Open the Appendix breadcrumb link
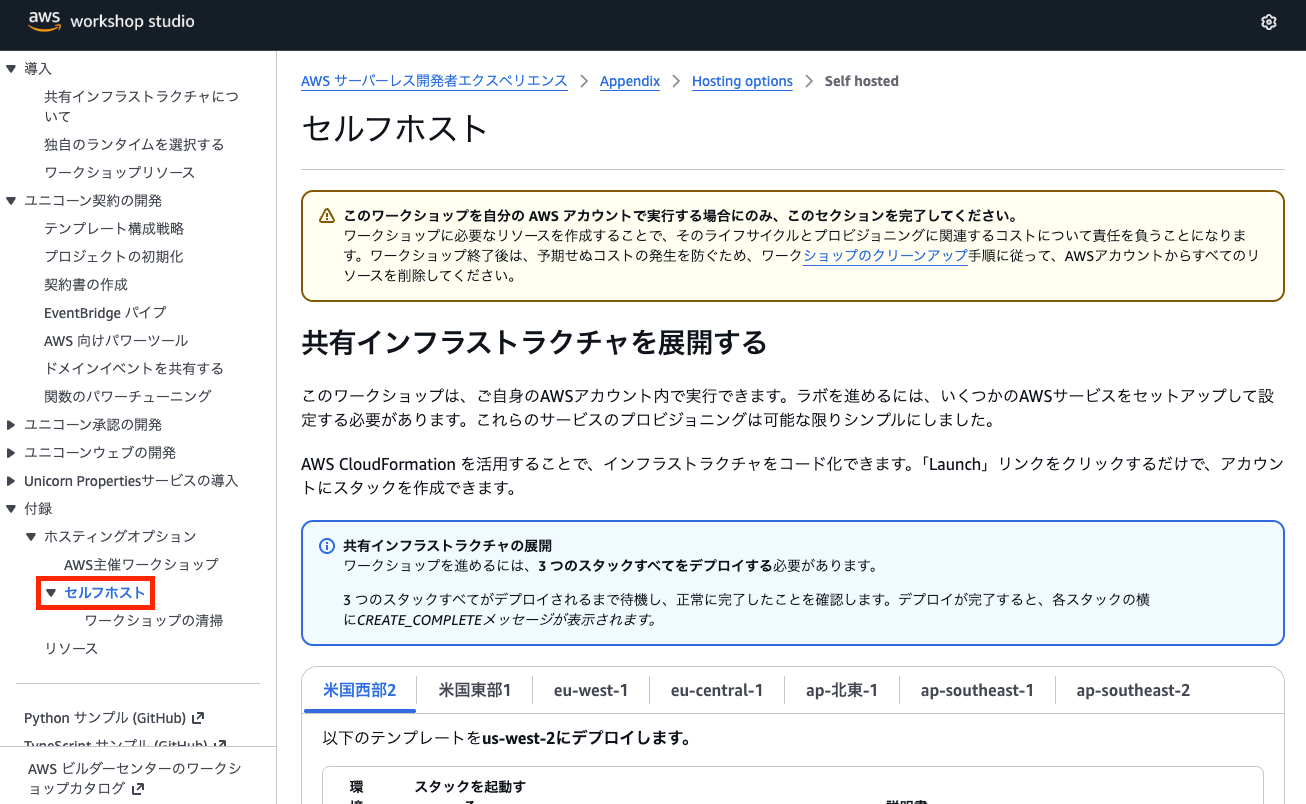1306x804 pixels. point(630,81)
